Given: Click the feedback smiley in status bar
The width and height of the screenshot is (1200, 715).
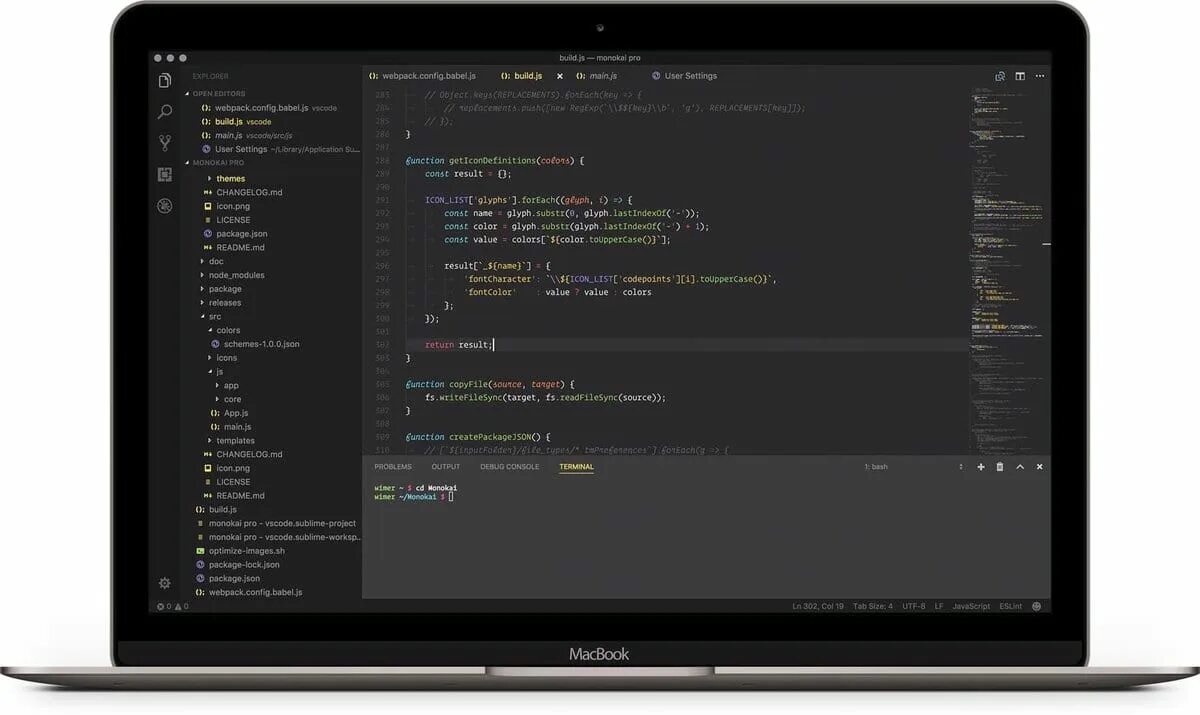Looking at the screenshot, I should pos(1036,606).
